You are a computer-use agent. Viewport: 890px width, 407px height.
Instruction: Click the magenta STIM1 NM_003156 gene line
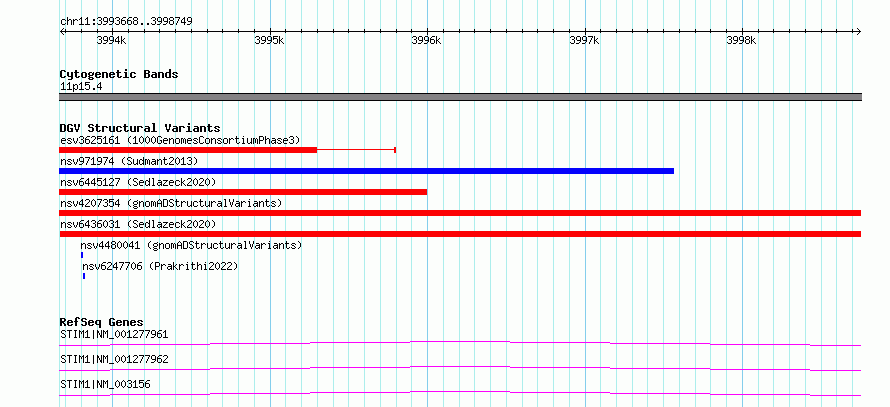click(460, 393)
